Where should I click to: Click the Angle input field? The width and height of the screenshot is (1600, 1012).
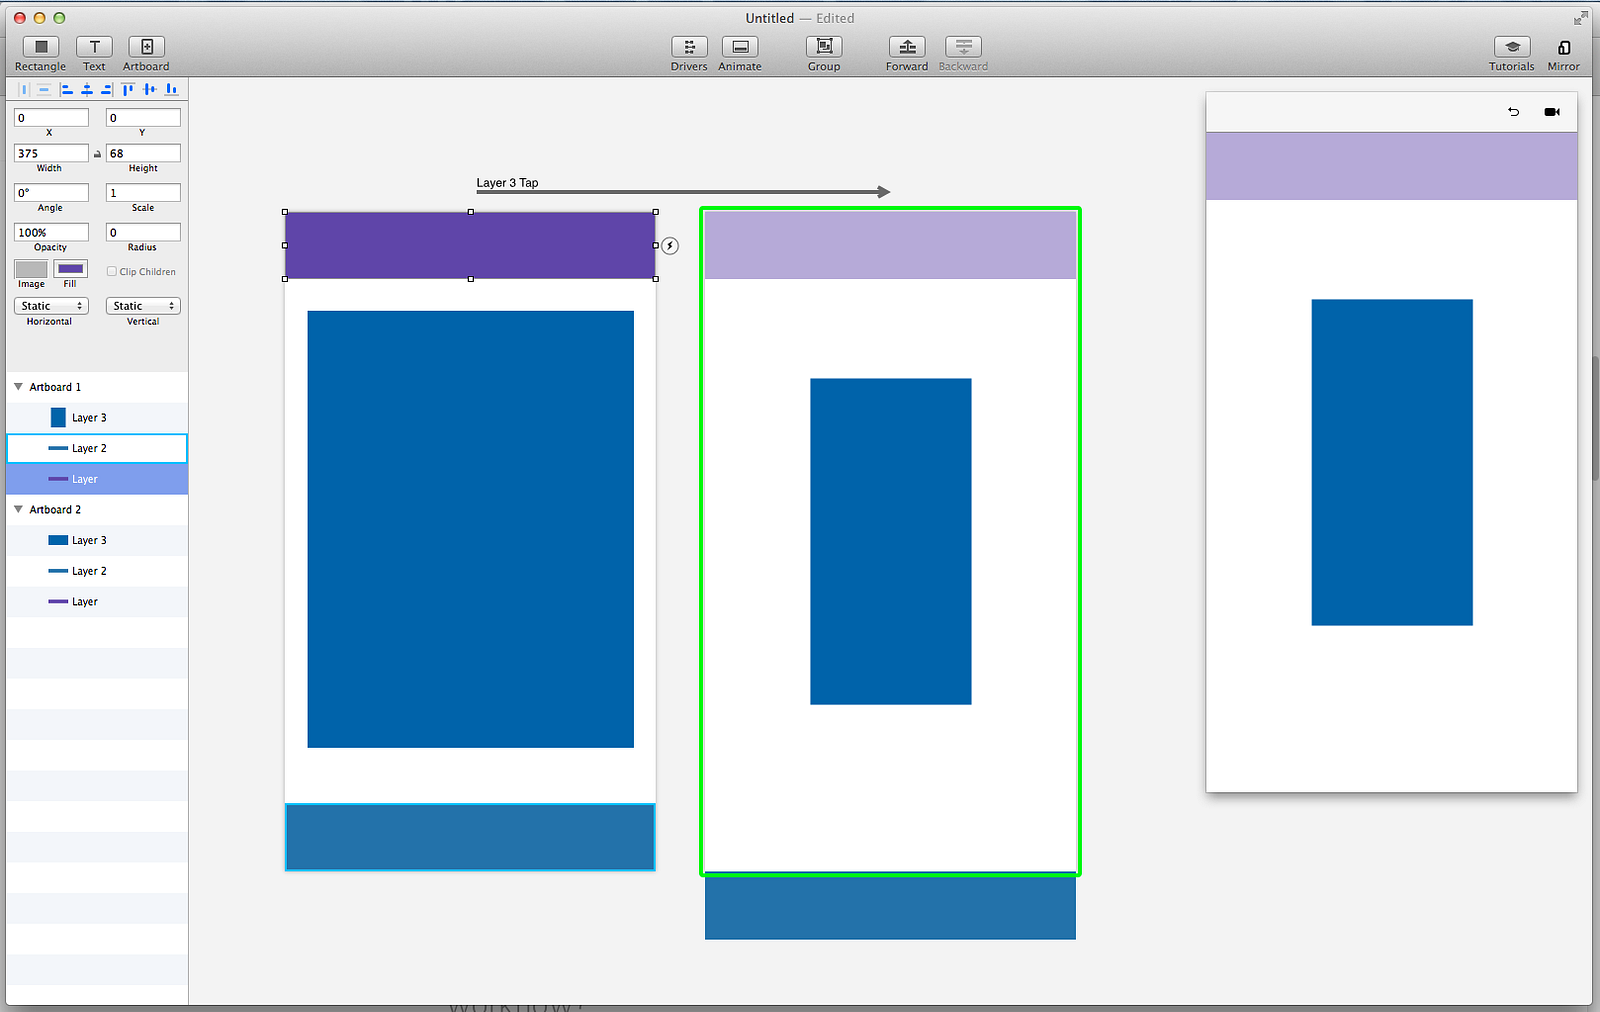pos(51,193)
